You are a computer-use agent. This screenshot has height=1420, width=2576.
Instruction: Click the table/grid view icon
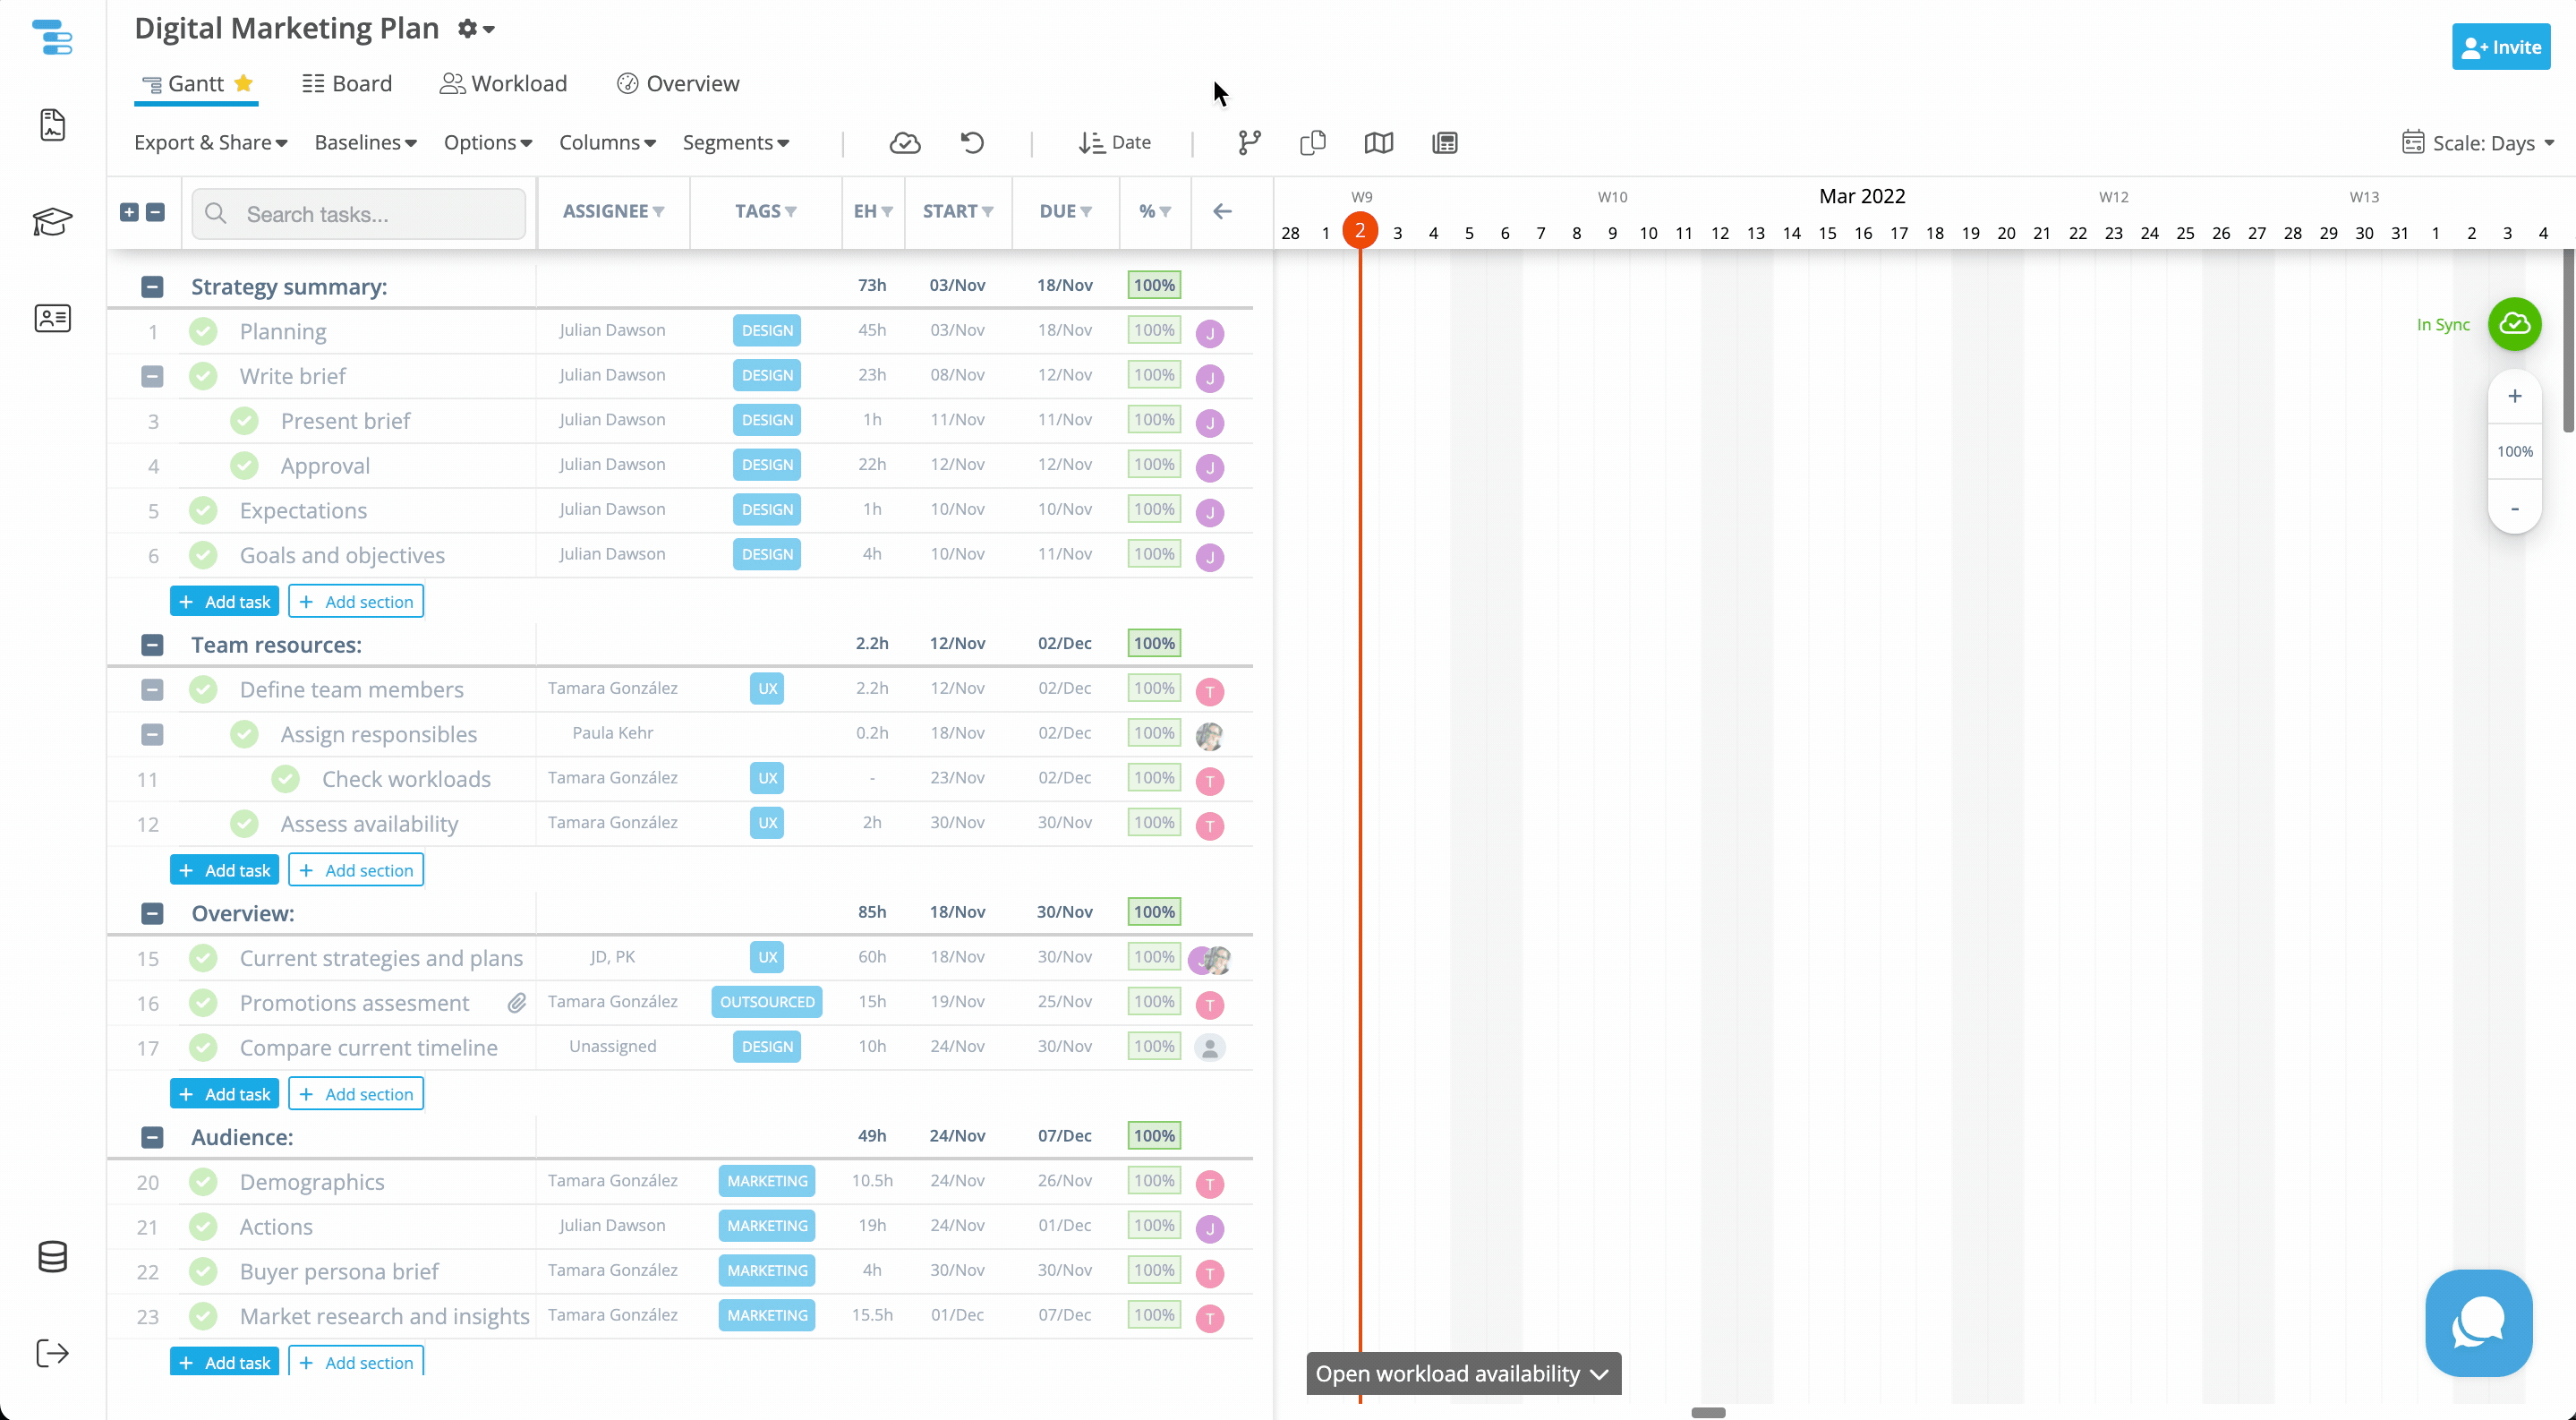1444,141
